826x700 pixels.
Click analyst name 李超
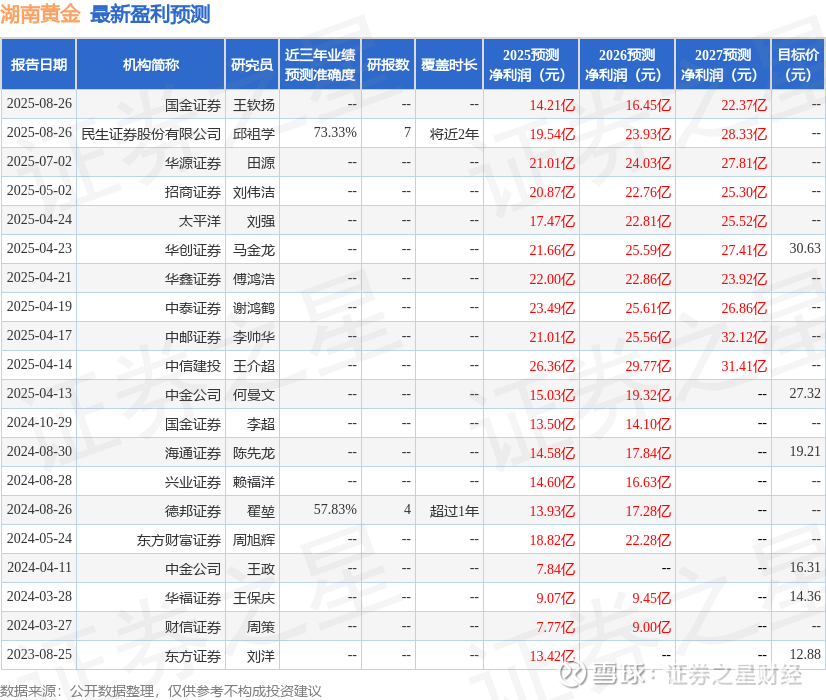[x=261, y=424]
